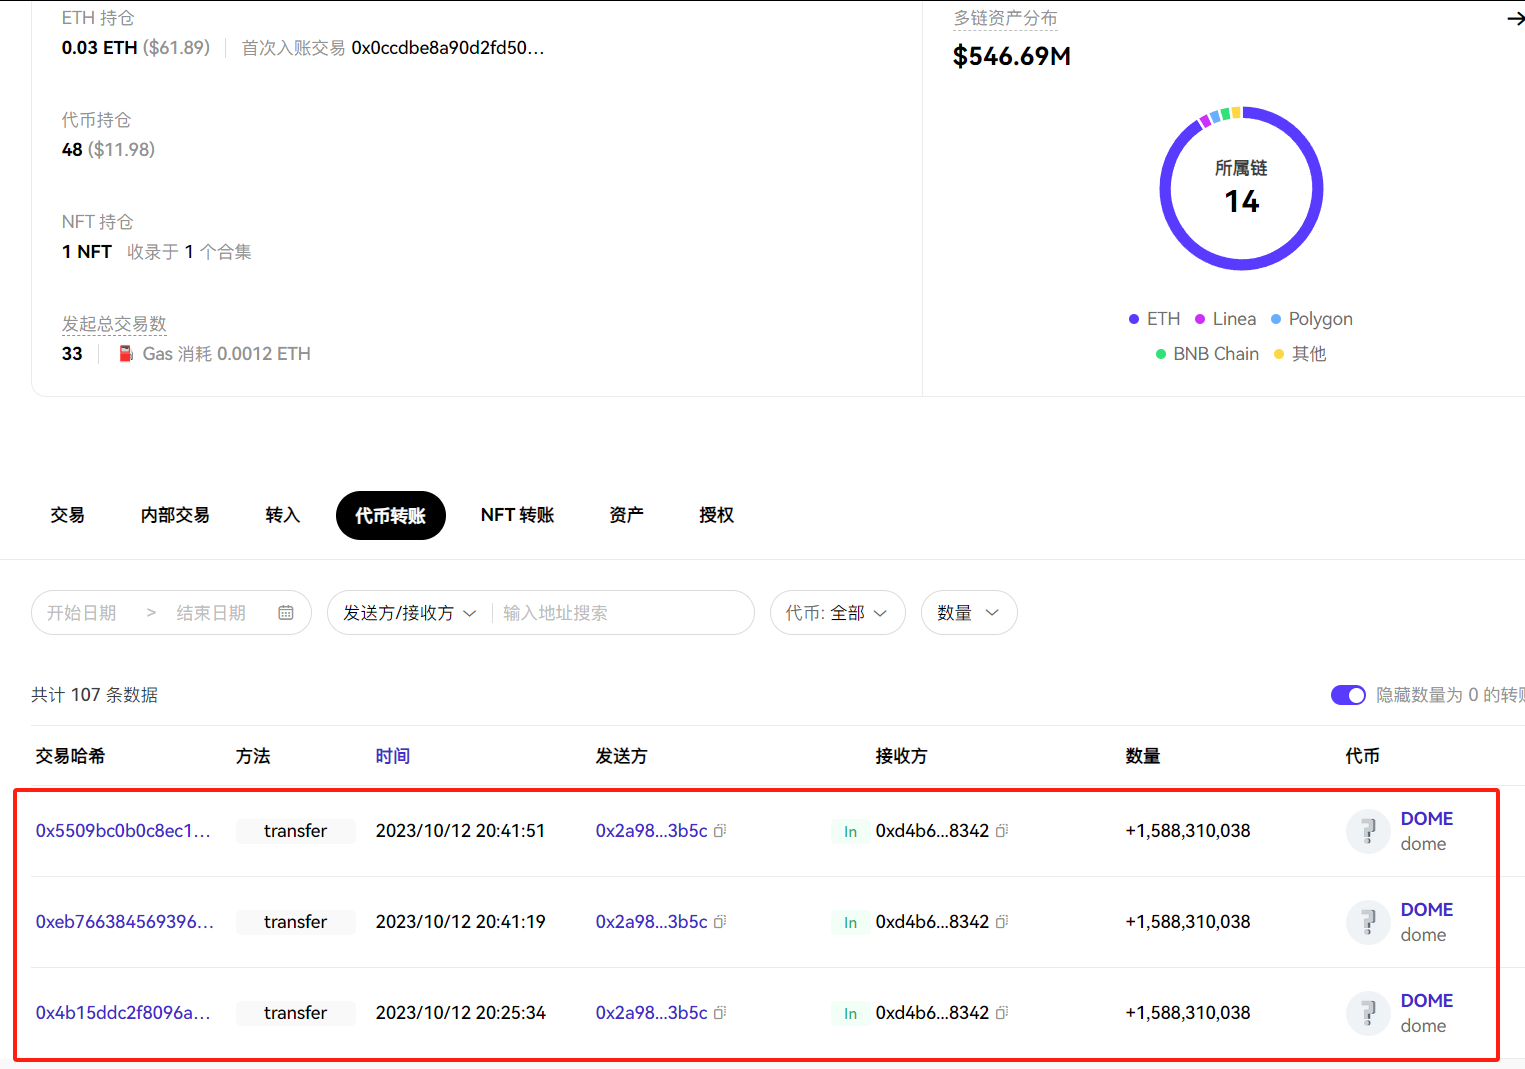This screenshot has height=1069, width=1525.
Task: Toggle the ETH legend item in chart
Action: pyautogui.click(x=1155, y=318)
